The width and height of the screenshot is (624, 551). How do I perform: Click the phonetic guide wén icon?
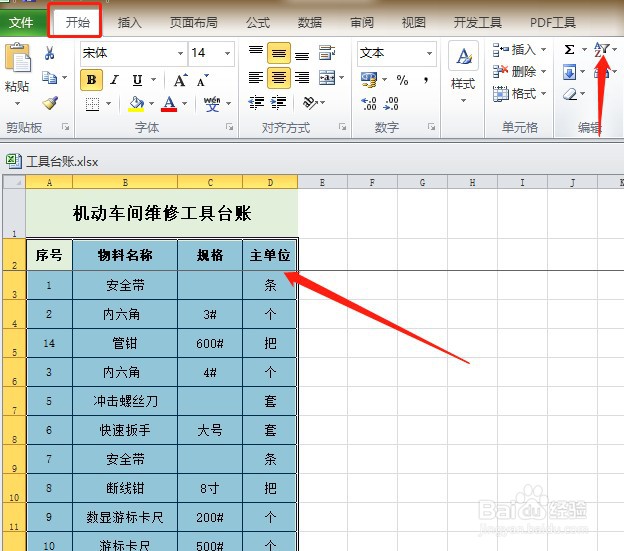[x=212, y=104]
